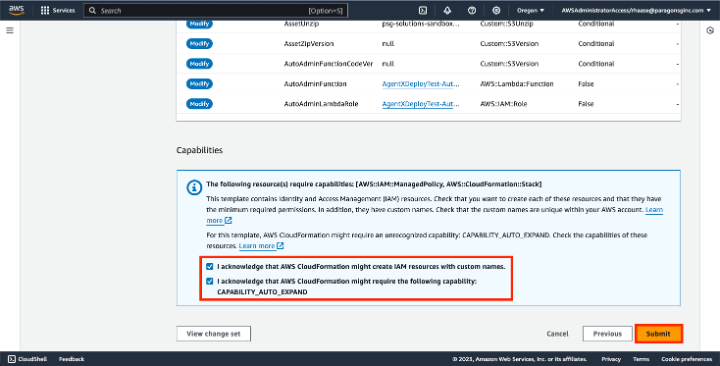The image size is (720, 366).
Task: Click the Modify badge for AssetZipVersion
Action: click(199, 44)
